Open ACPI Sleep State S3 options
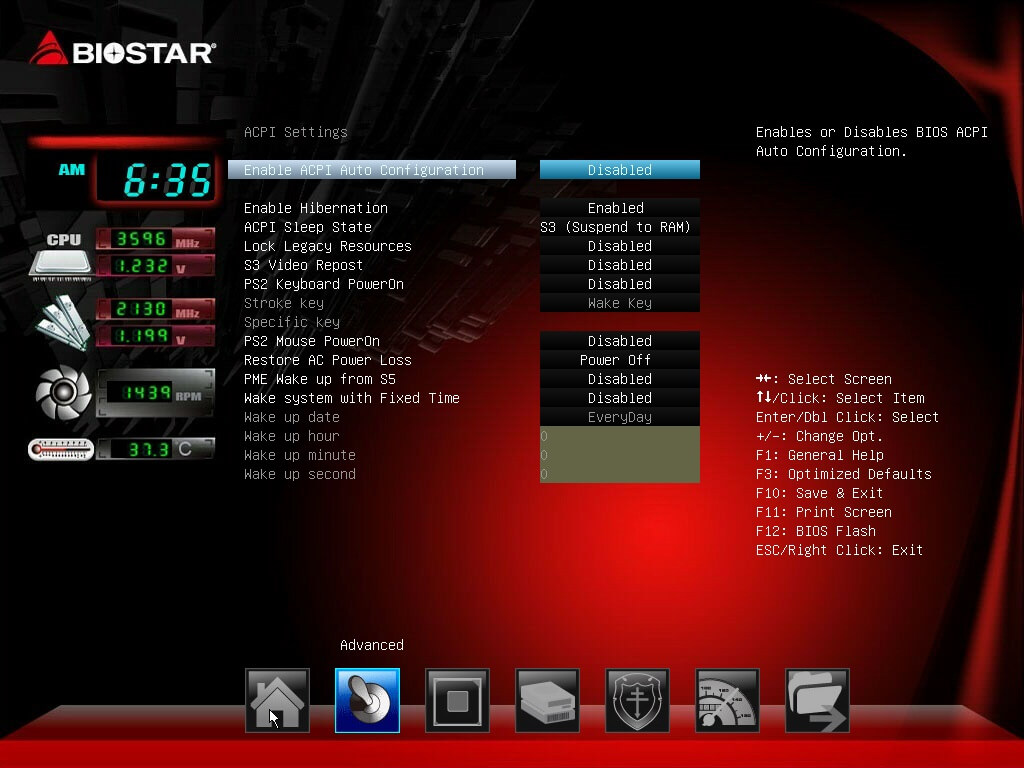This screenshot has height=768, width=1024. 619,227
